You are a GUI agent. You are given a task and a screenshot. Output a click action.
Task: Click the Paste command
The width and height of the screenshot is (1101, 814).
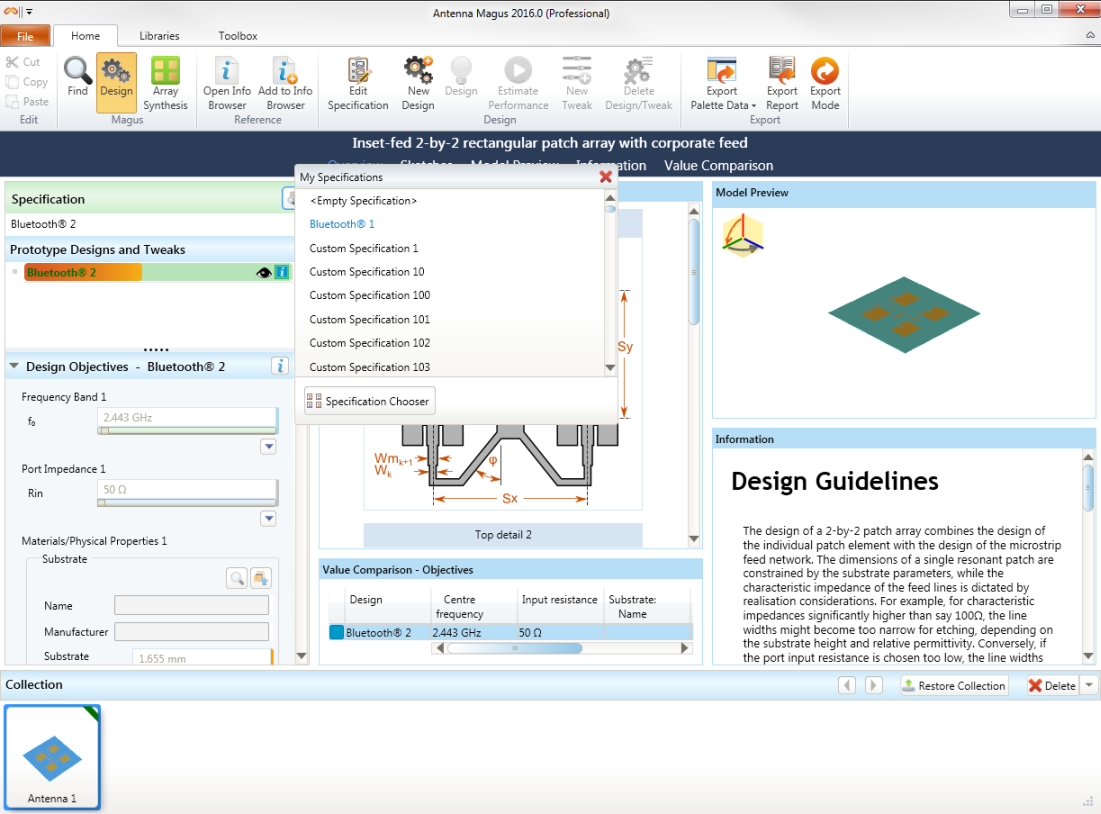27,101
